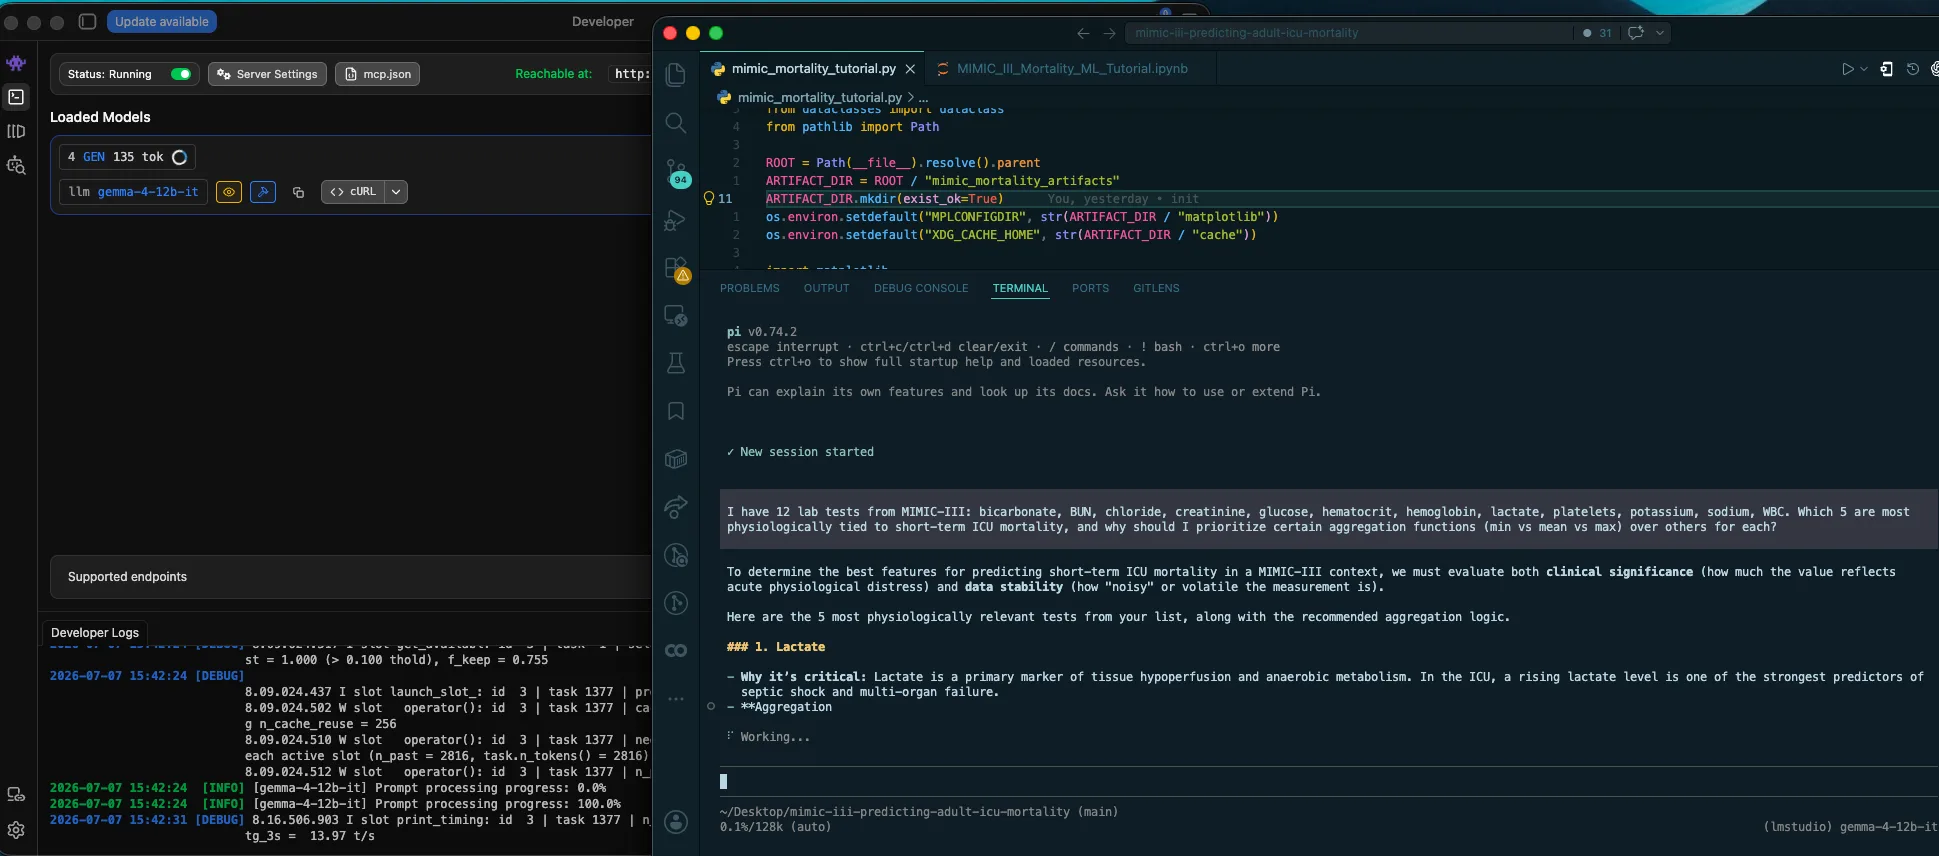Viewport: 1939px width, 856px height.
Task: Open the VS Code Explorer icon
Action: point(676,75)
